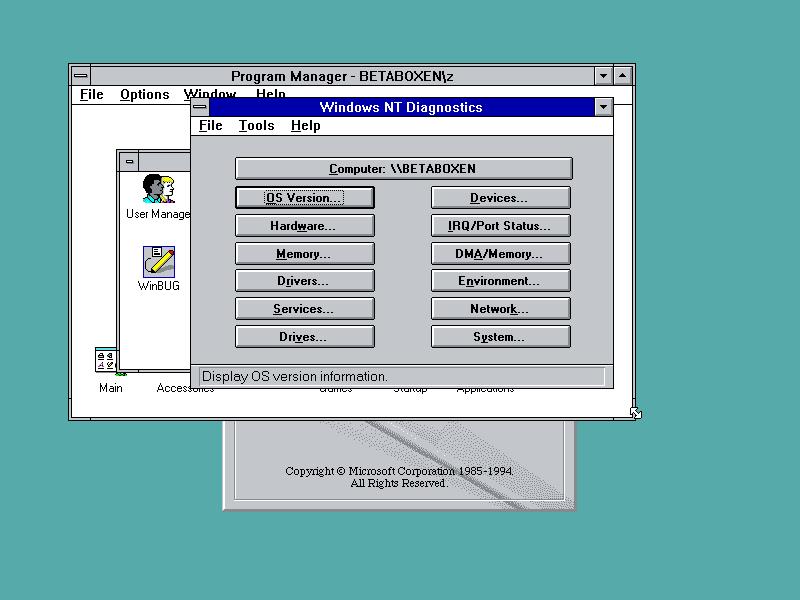Image resolution: width=800 pixels, height=600 pixels.
Task: Open the Help menu in Windows NT Diagnostics
Action: 306,126
